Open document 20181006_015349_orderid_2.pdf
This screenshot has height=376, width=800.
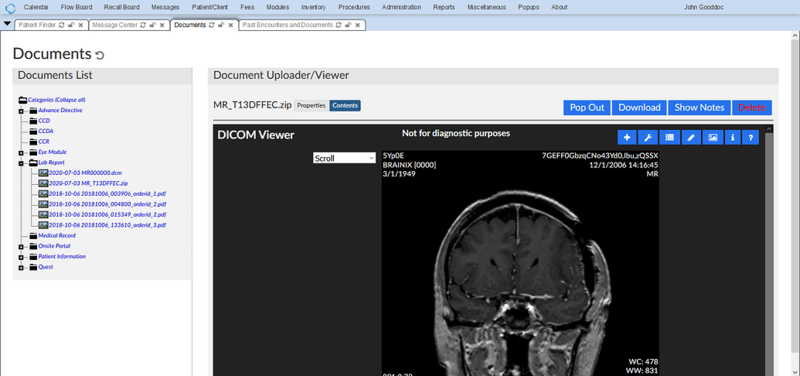click(x=108, y=215)
